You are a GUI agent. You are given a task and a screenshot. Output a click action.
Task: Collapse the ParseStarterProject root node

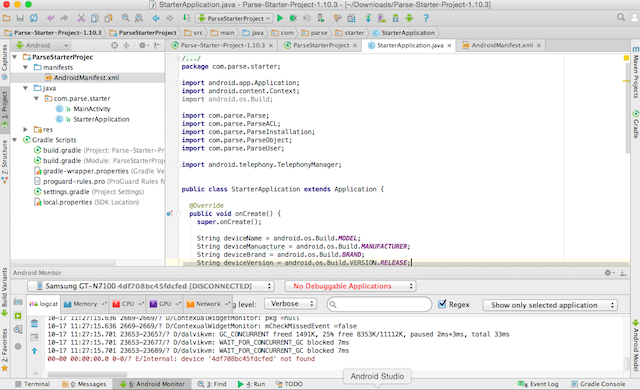(x=15, y=57)
